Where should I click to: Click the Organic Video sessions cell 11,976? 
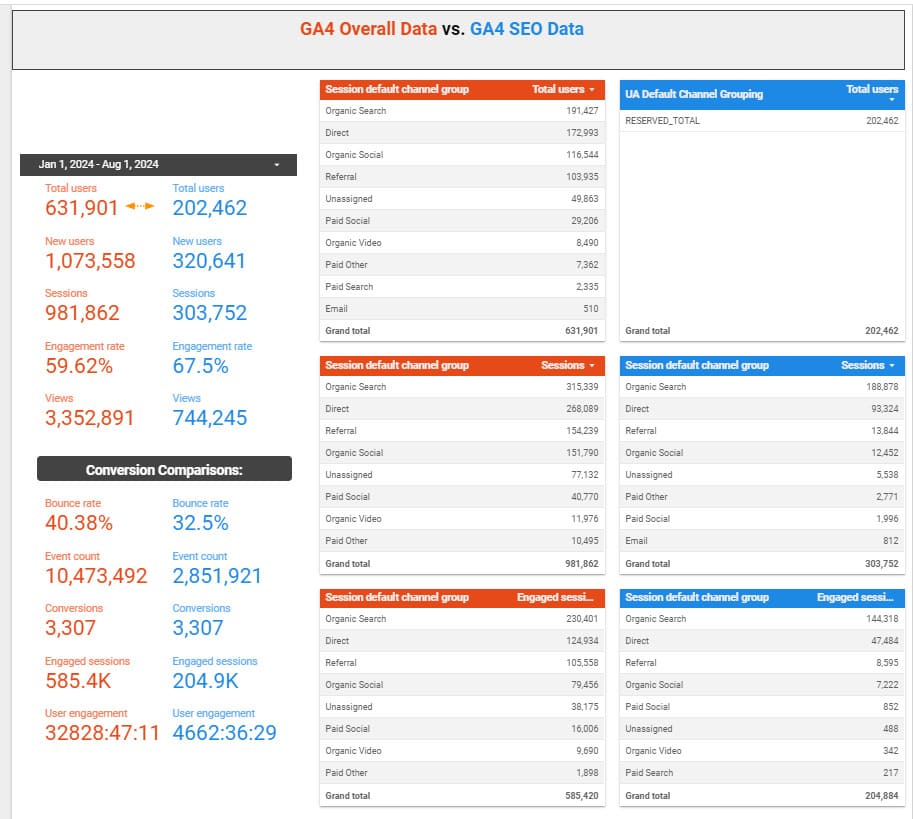[585, 519]
